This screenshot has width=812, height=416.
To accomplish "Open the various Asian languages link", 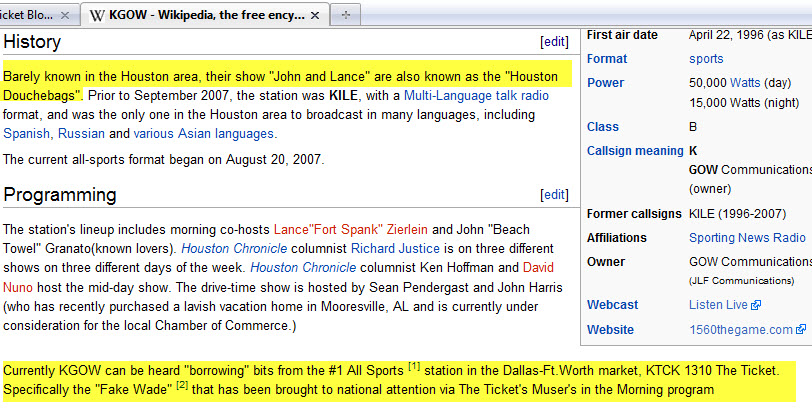I will [204, 133].
